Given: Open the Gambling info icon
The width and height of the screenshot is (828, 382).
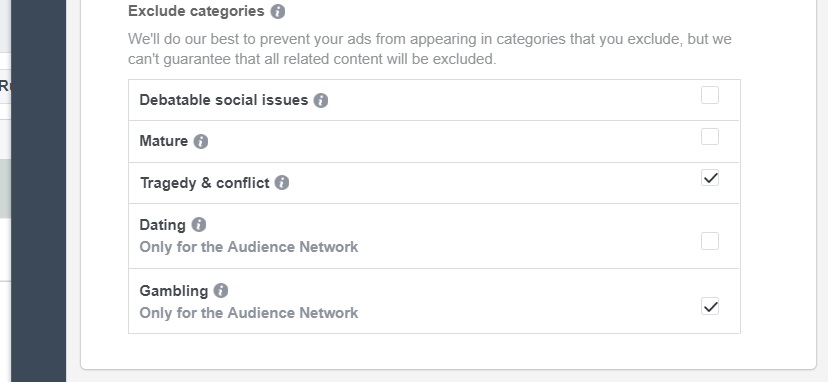Looking at the screenshot, I should 221,291.
